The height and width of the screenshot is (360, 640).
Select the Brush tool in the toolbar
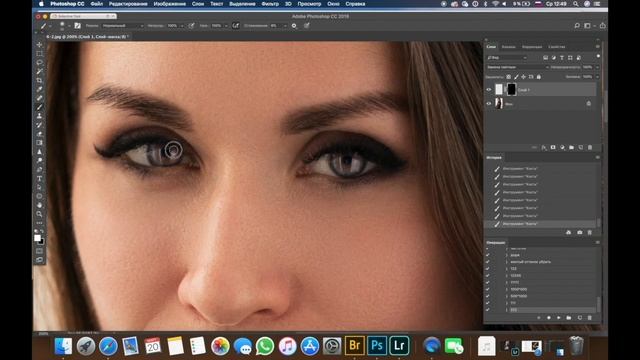click(39, 107)
